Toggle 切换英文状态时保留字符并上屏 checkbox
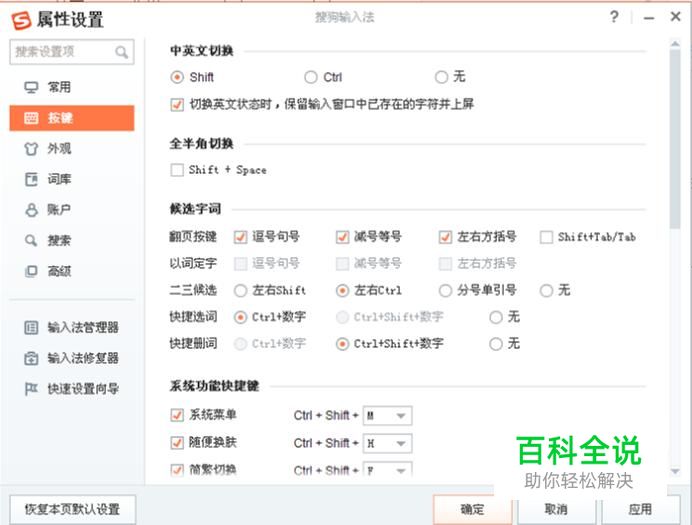This screenshot has height=525, width=692. click(177, 105)
